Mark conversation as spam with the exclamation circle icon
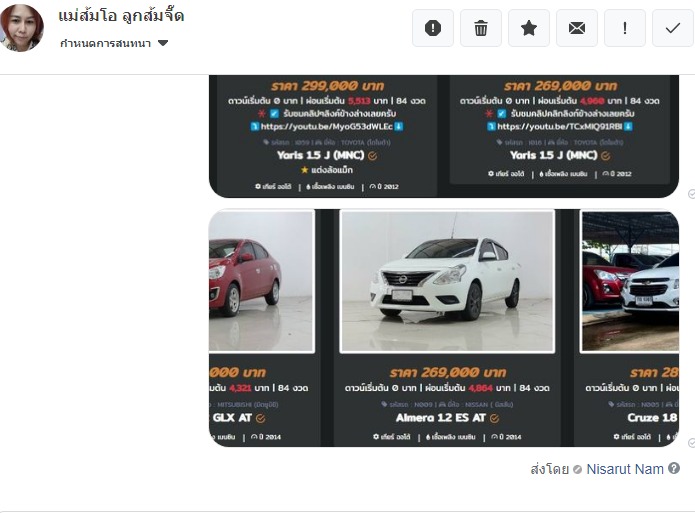695x513 pixels. tap(433, 28)
